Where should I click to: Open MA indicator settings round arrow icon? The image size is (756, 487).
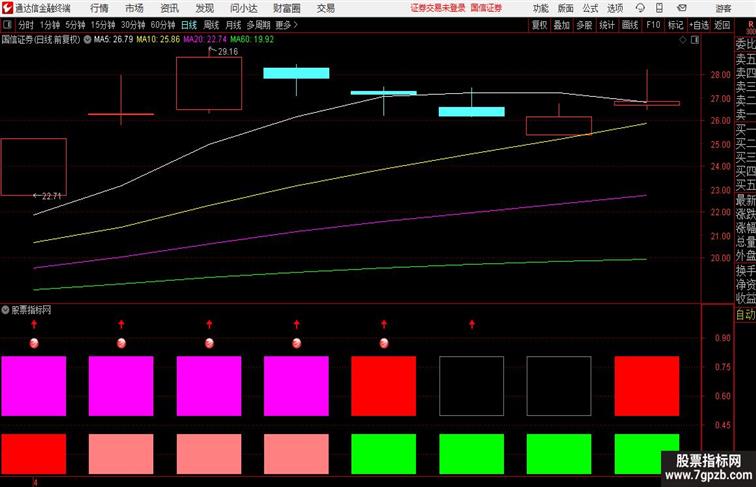click(87, 40)
